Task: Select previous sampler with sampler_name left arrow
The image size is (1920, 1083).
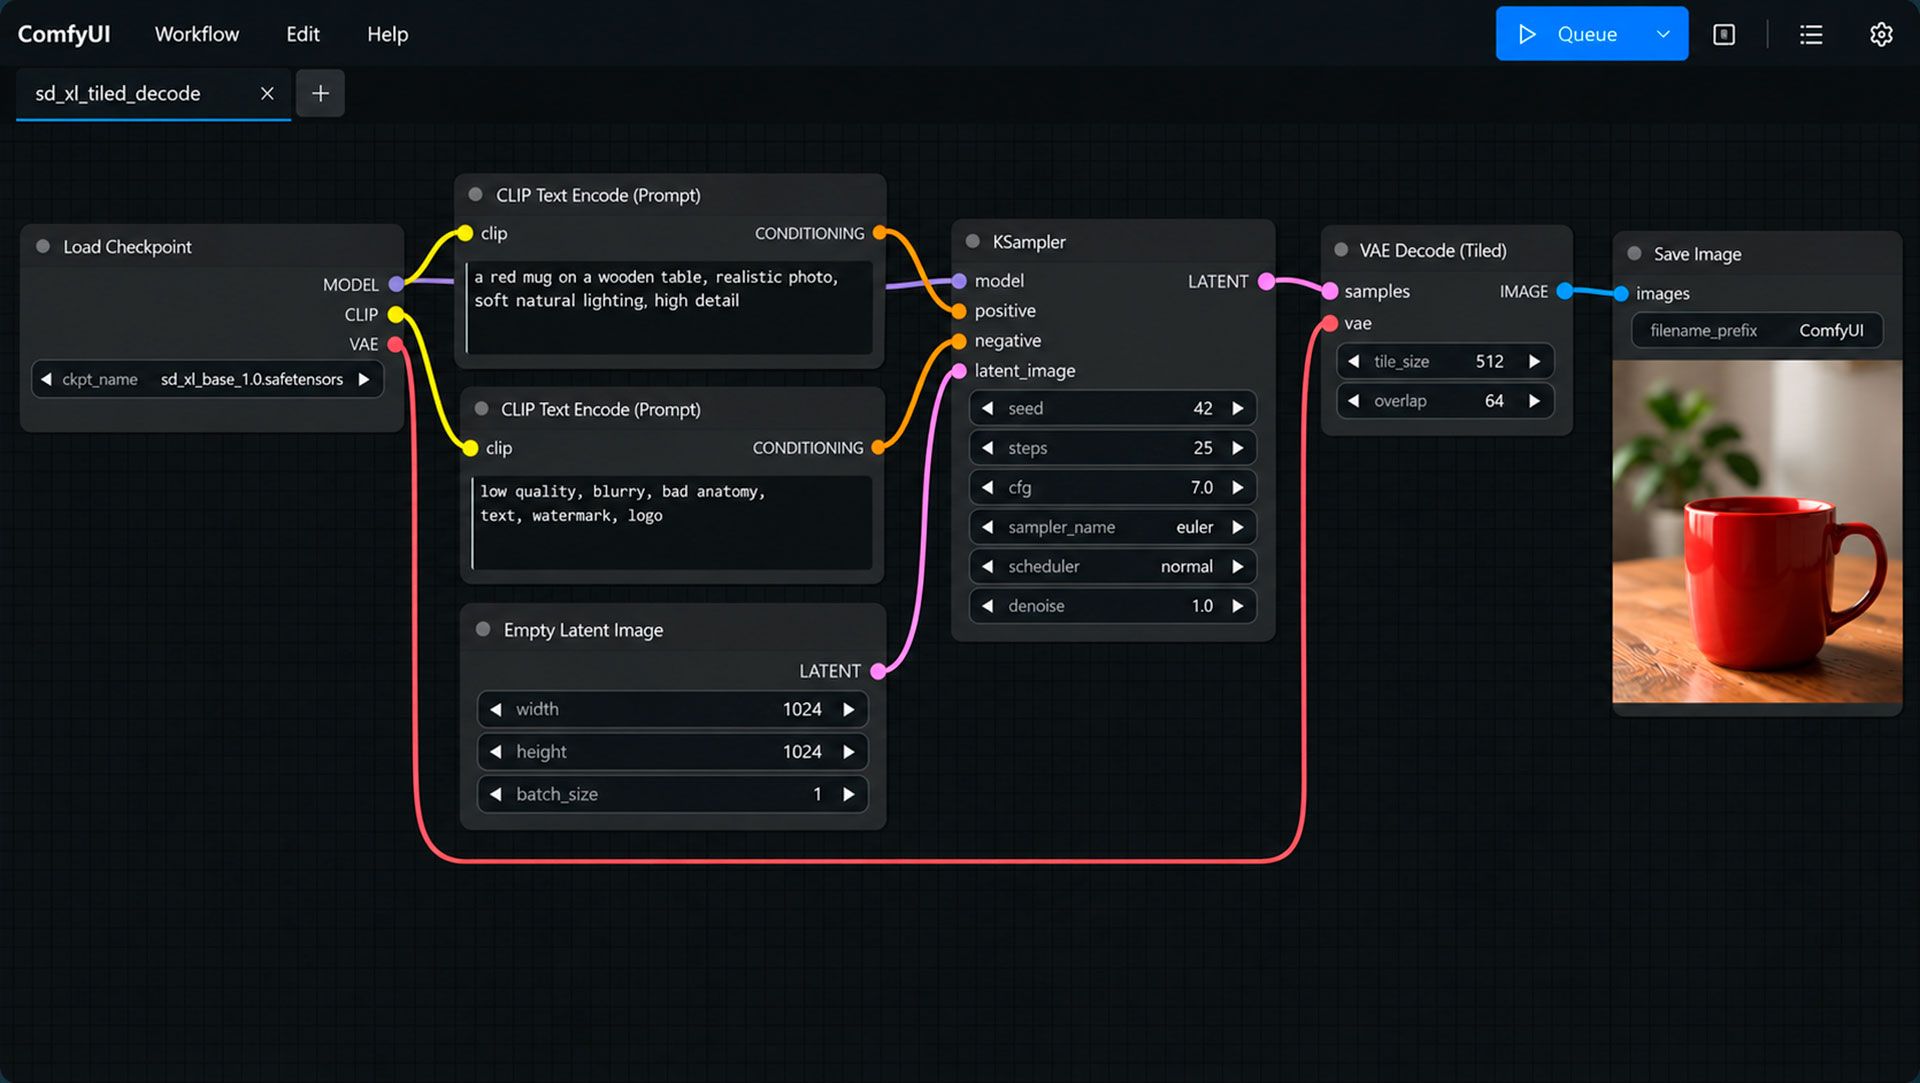Action: pyautogui.click(x=987, y=527)
